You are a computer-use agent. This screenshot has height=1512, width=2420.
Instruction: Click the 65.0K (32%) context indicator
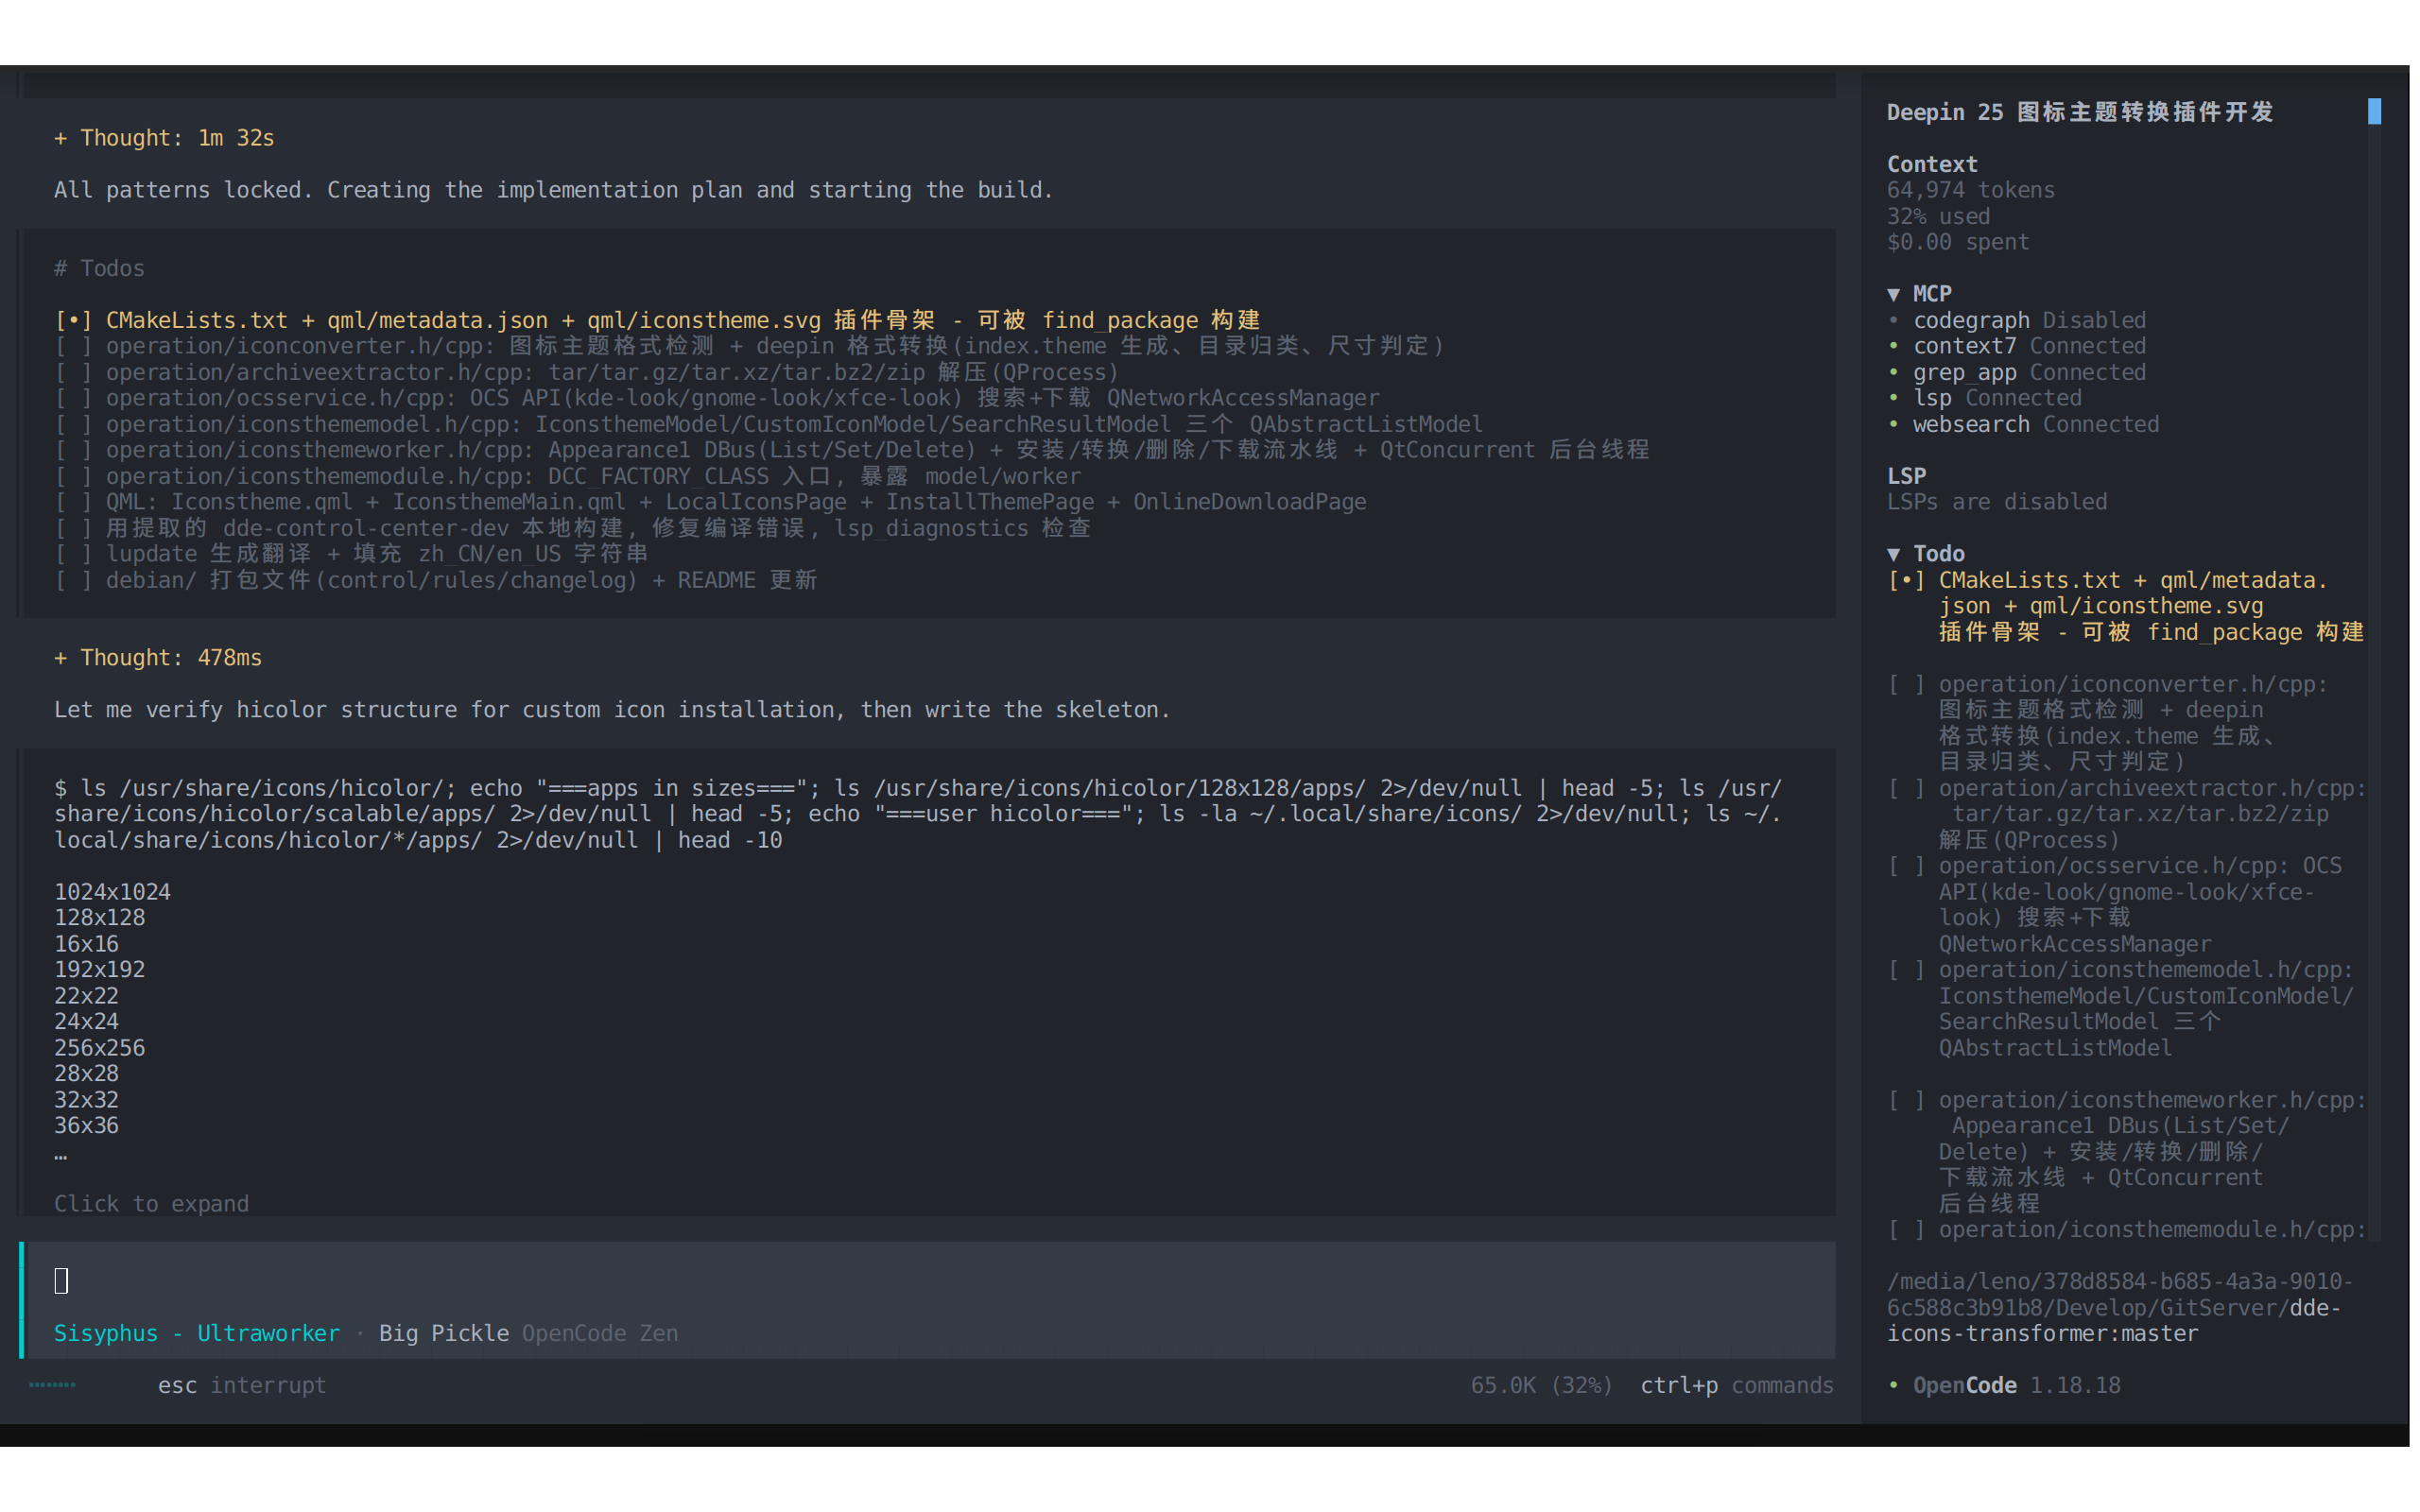click(x=1541, y=1386)
